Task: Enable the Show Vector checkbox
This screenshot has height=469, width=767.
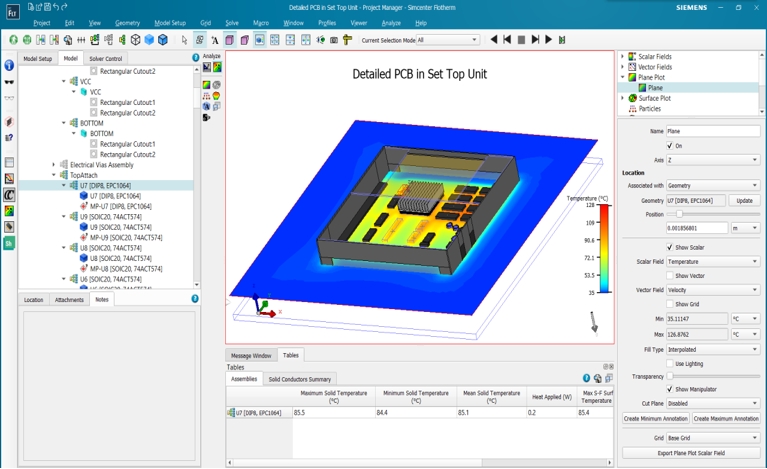Action: tap(670, 275)
